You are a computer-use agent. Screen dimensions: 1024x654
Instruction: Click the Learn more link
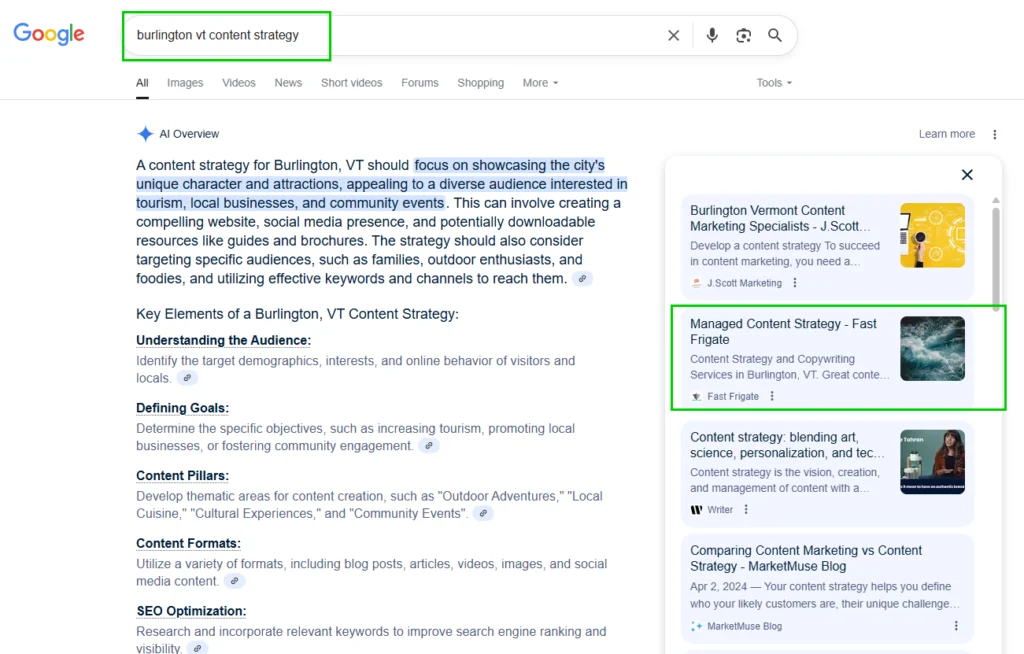tap(946, 134)
